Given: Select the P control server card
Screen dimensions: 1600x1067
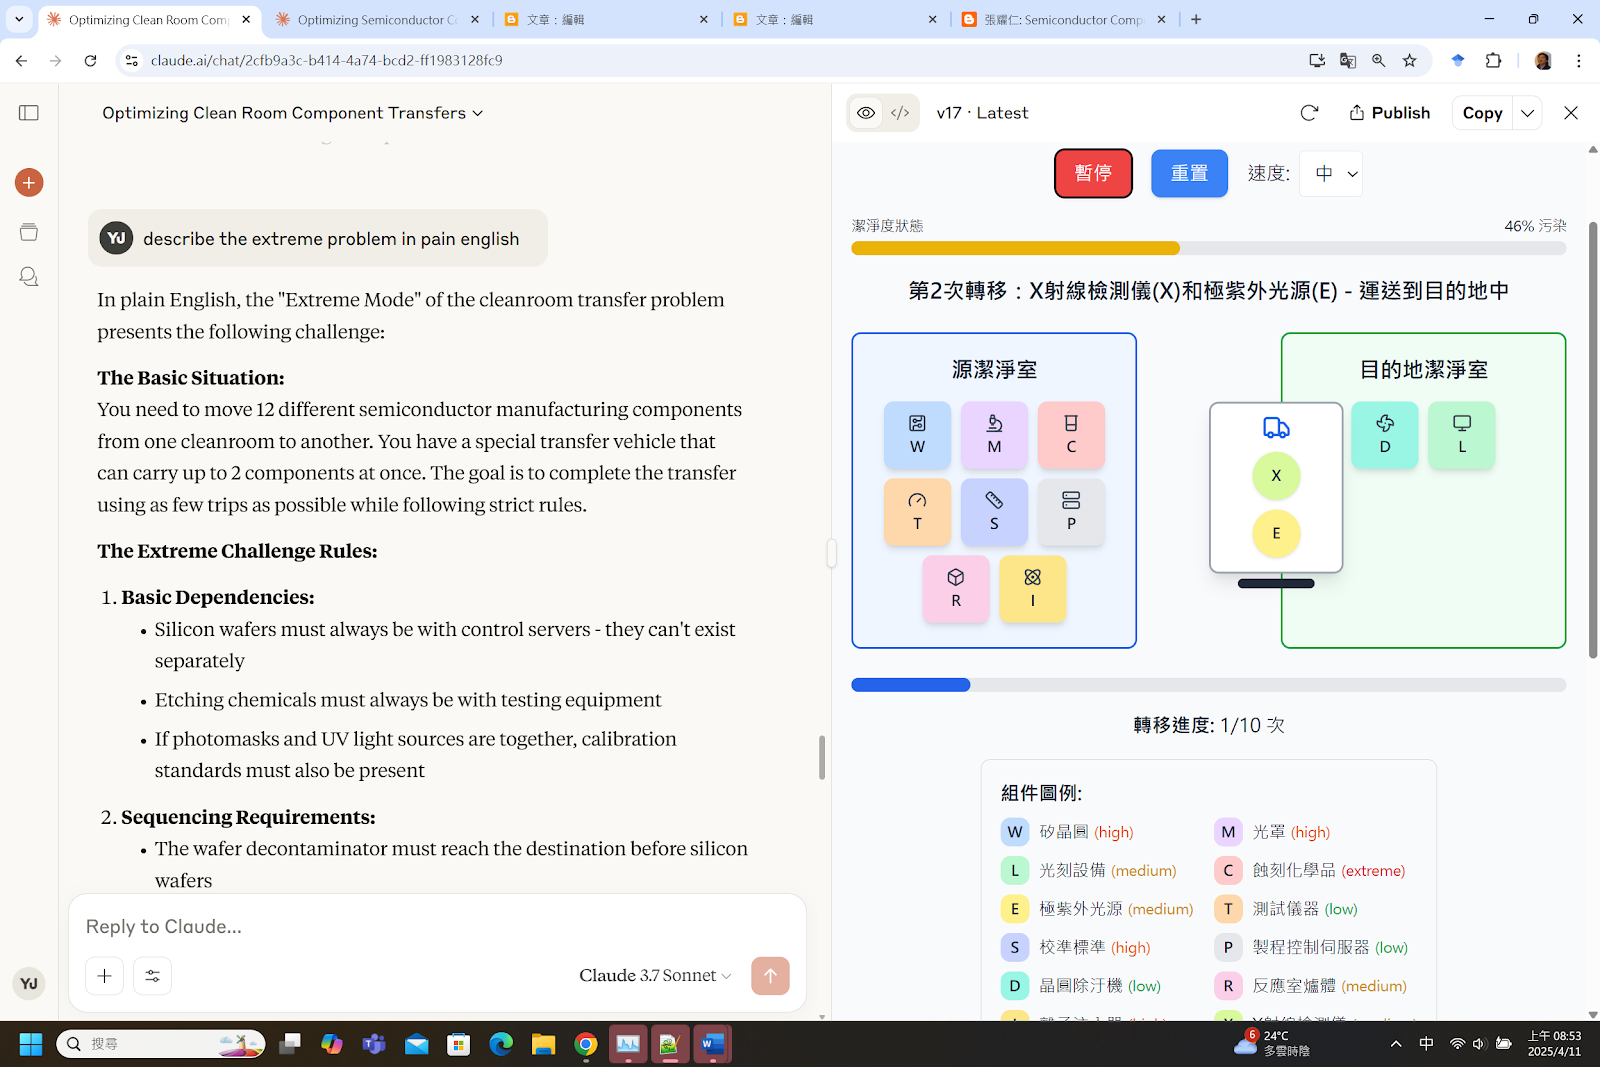Looking at the screenshot, I should point(1071,512).
